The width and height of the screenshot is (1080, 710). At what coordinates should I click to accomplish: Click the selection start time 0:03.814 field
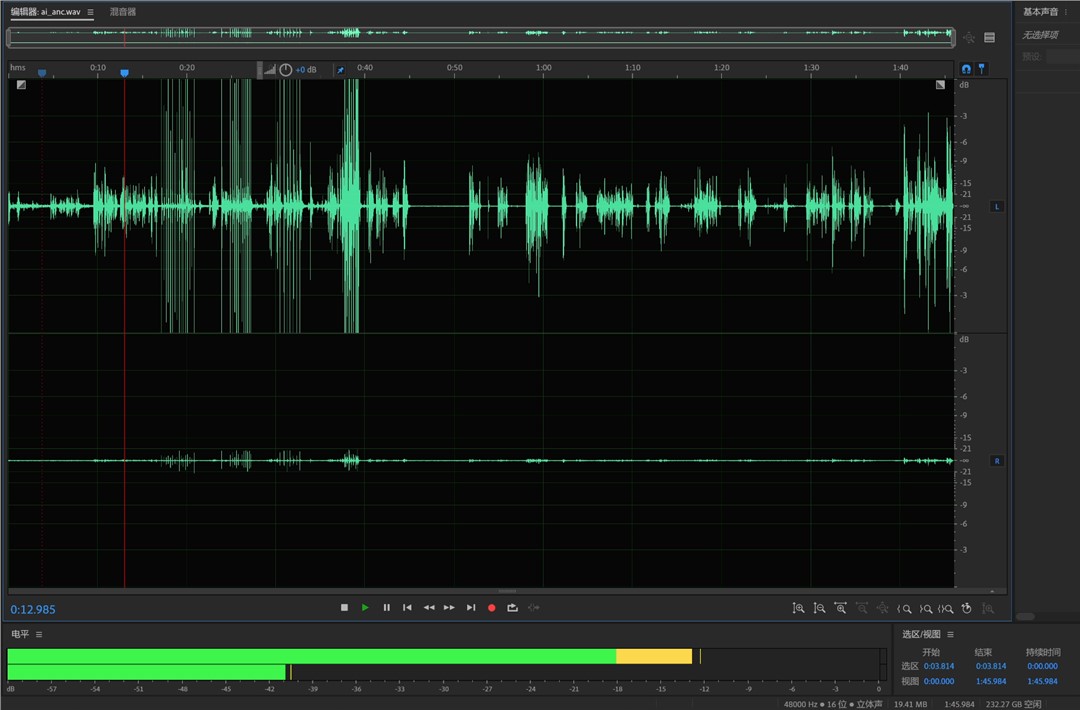pos(938,666)
